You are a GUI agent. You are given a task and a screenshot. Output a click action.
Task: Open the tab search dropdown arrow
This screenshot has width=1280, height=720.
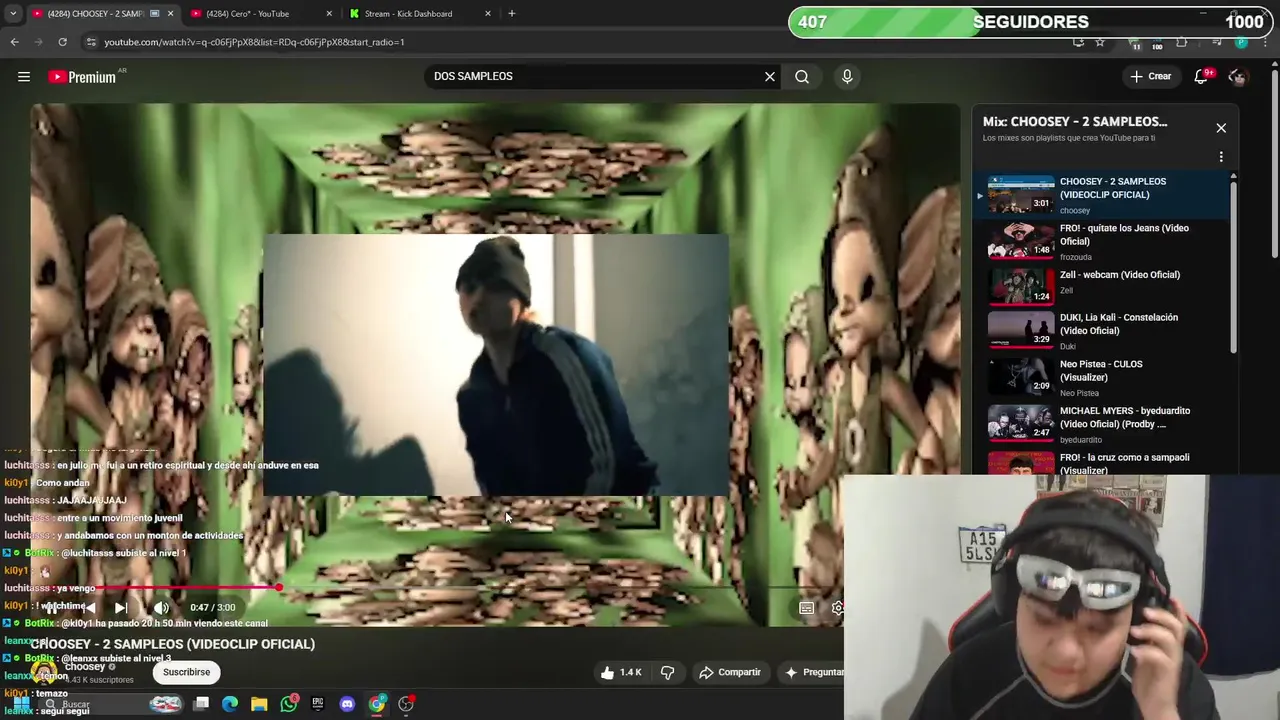pos(12,14)
